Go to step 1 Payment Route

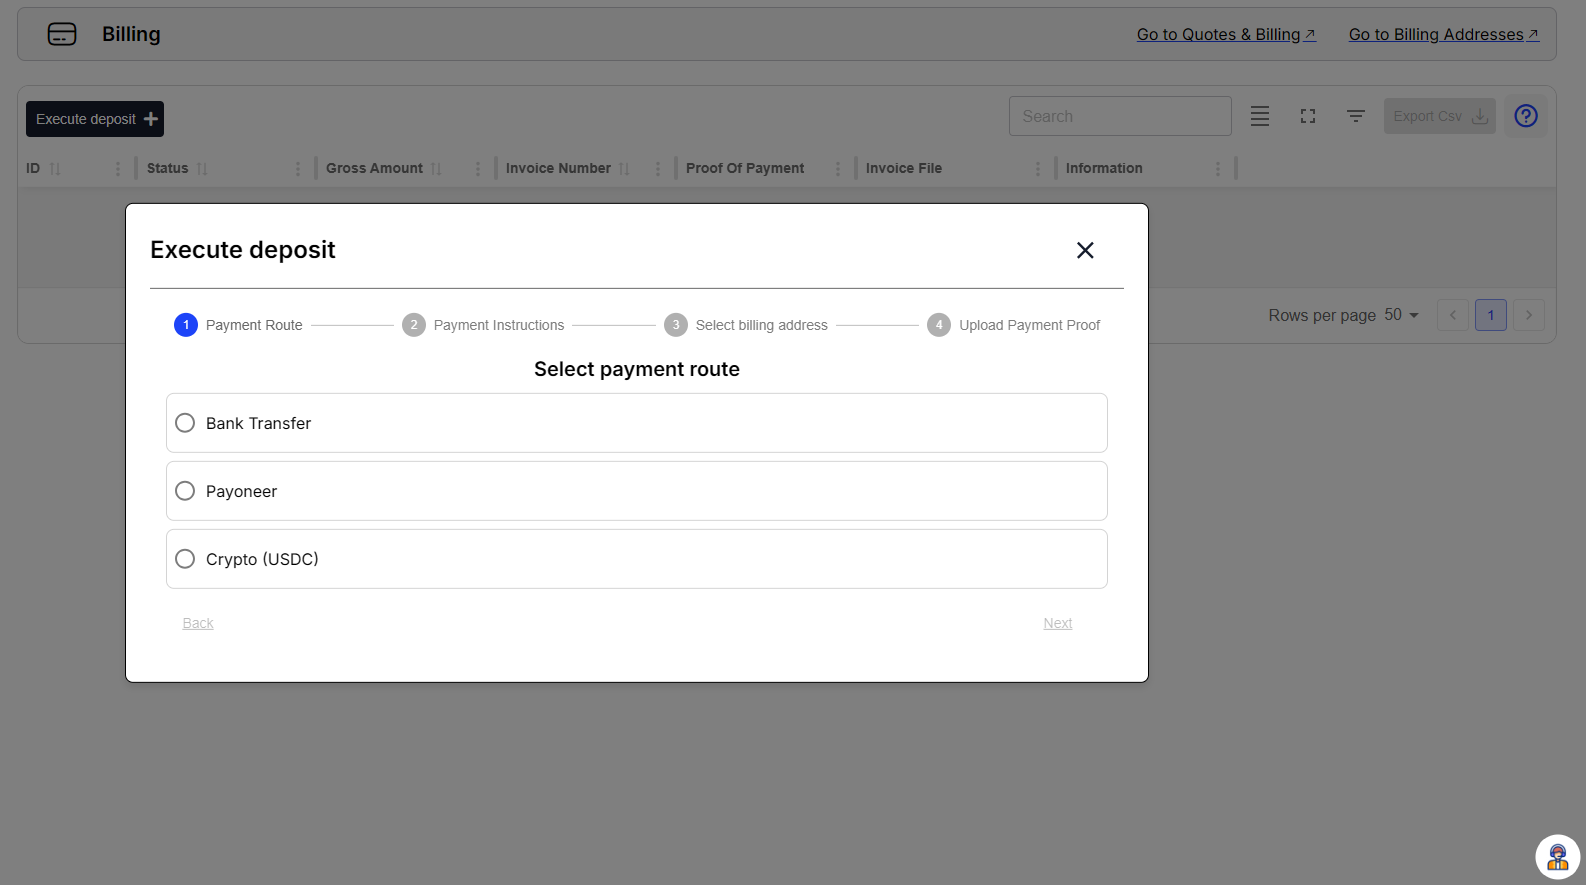click(x=238, y=325)
